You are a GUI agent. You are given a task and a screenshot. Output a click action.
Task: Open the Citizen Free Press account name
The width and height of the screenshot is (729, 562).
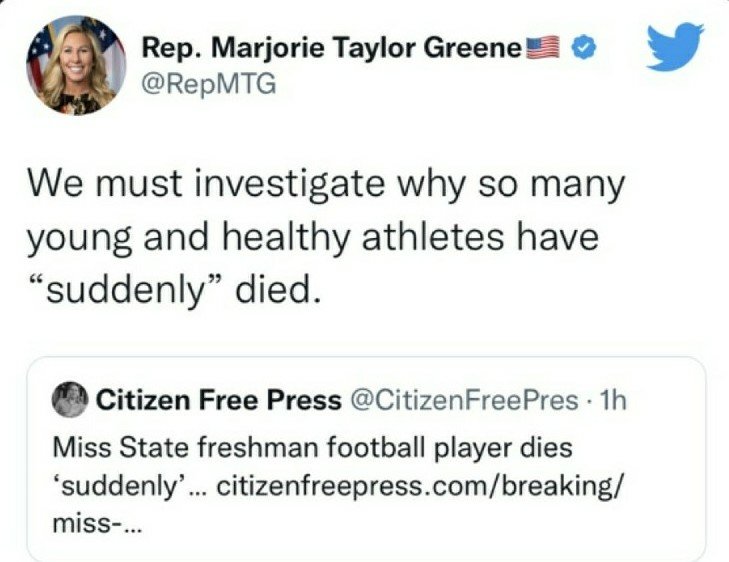(218, 402)
